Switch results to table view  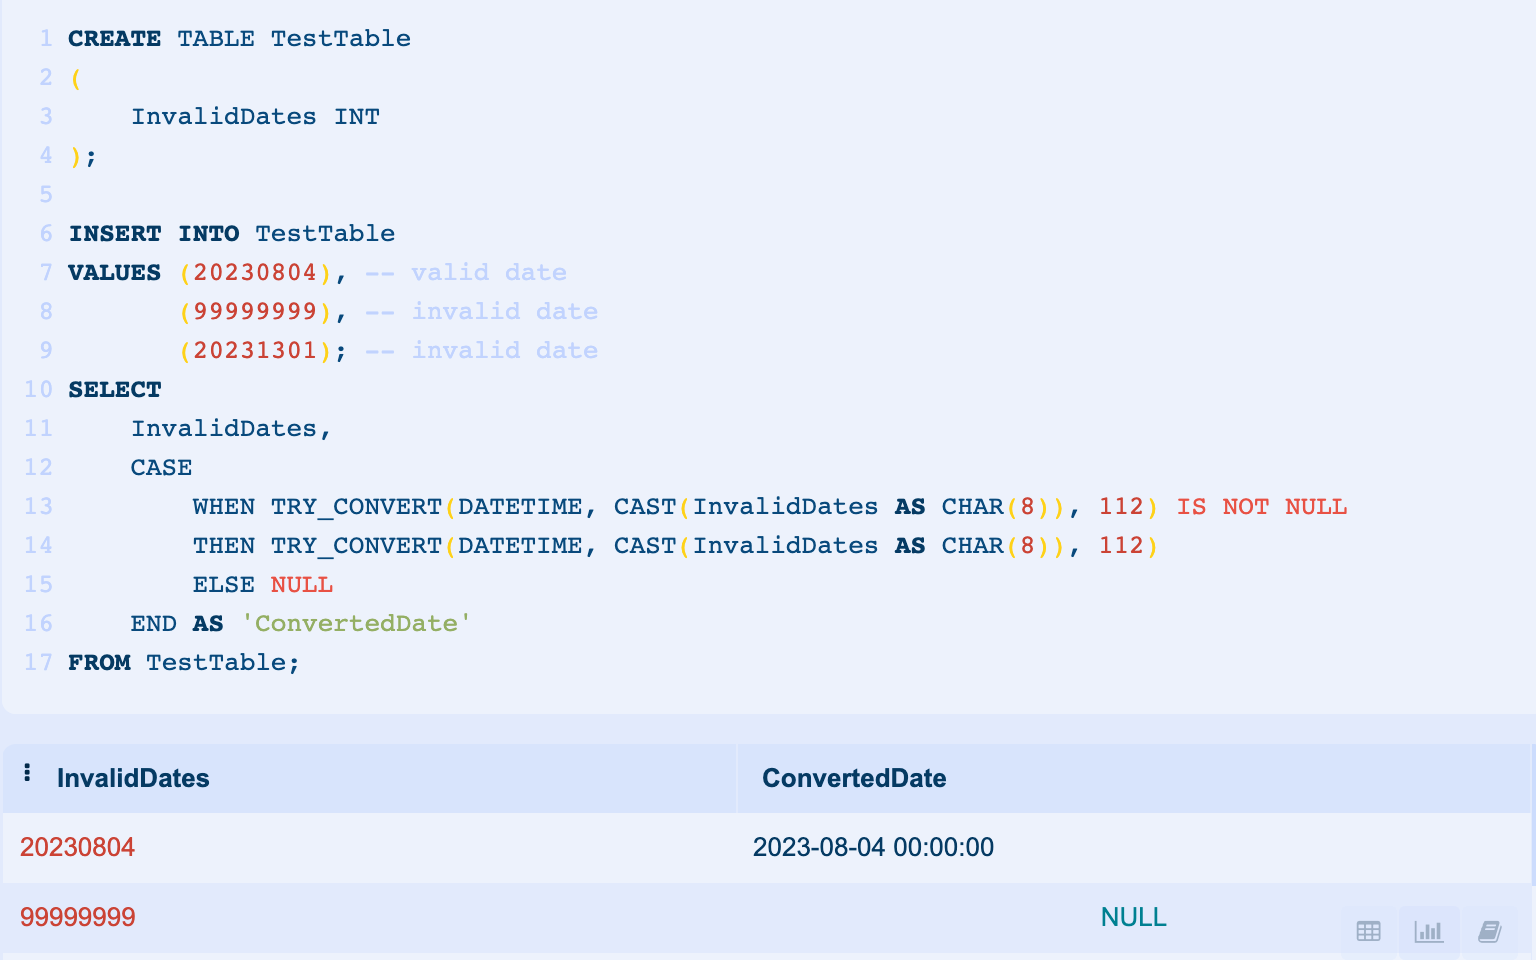1368,932
